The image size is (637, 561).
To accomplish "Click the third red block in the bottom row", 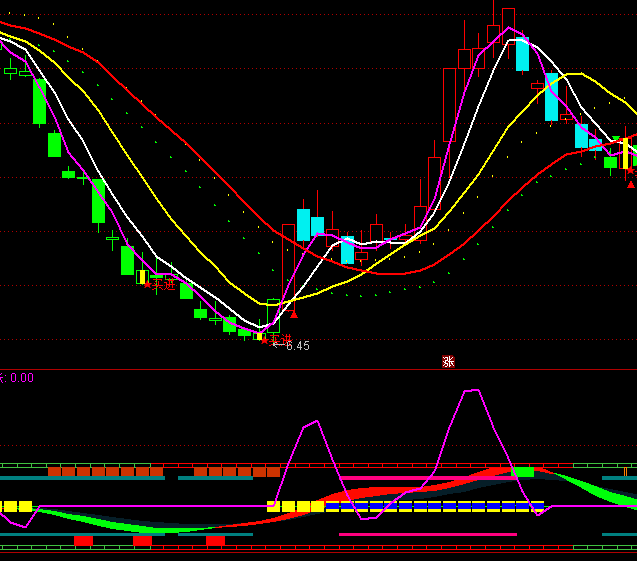I will coord(215,540).
